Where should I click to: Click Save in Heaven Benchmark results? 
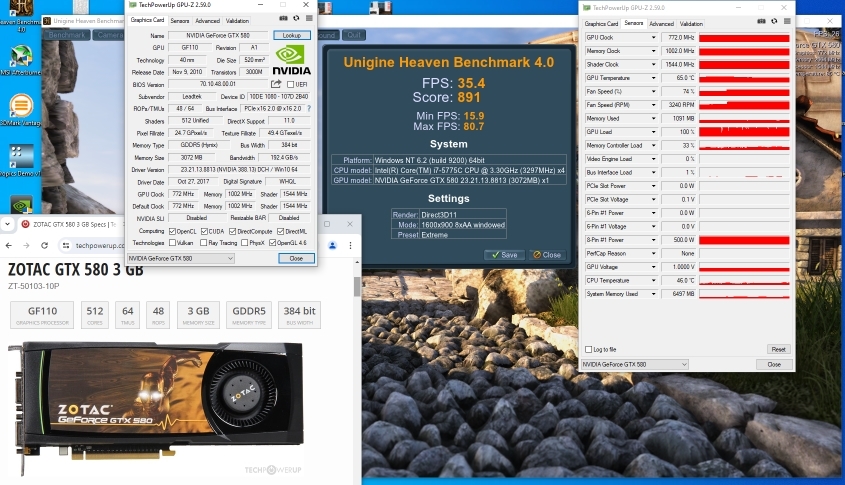[x=504, y=255]
